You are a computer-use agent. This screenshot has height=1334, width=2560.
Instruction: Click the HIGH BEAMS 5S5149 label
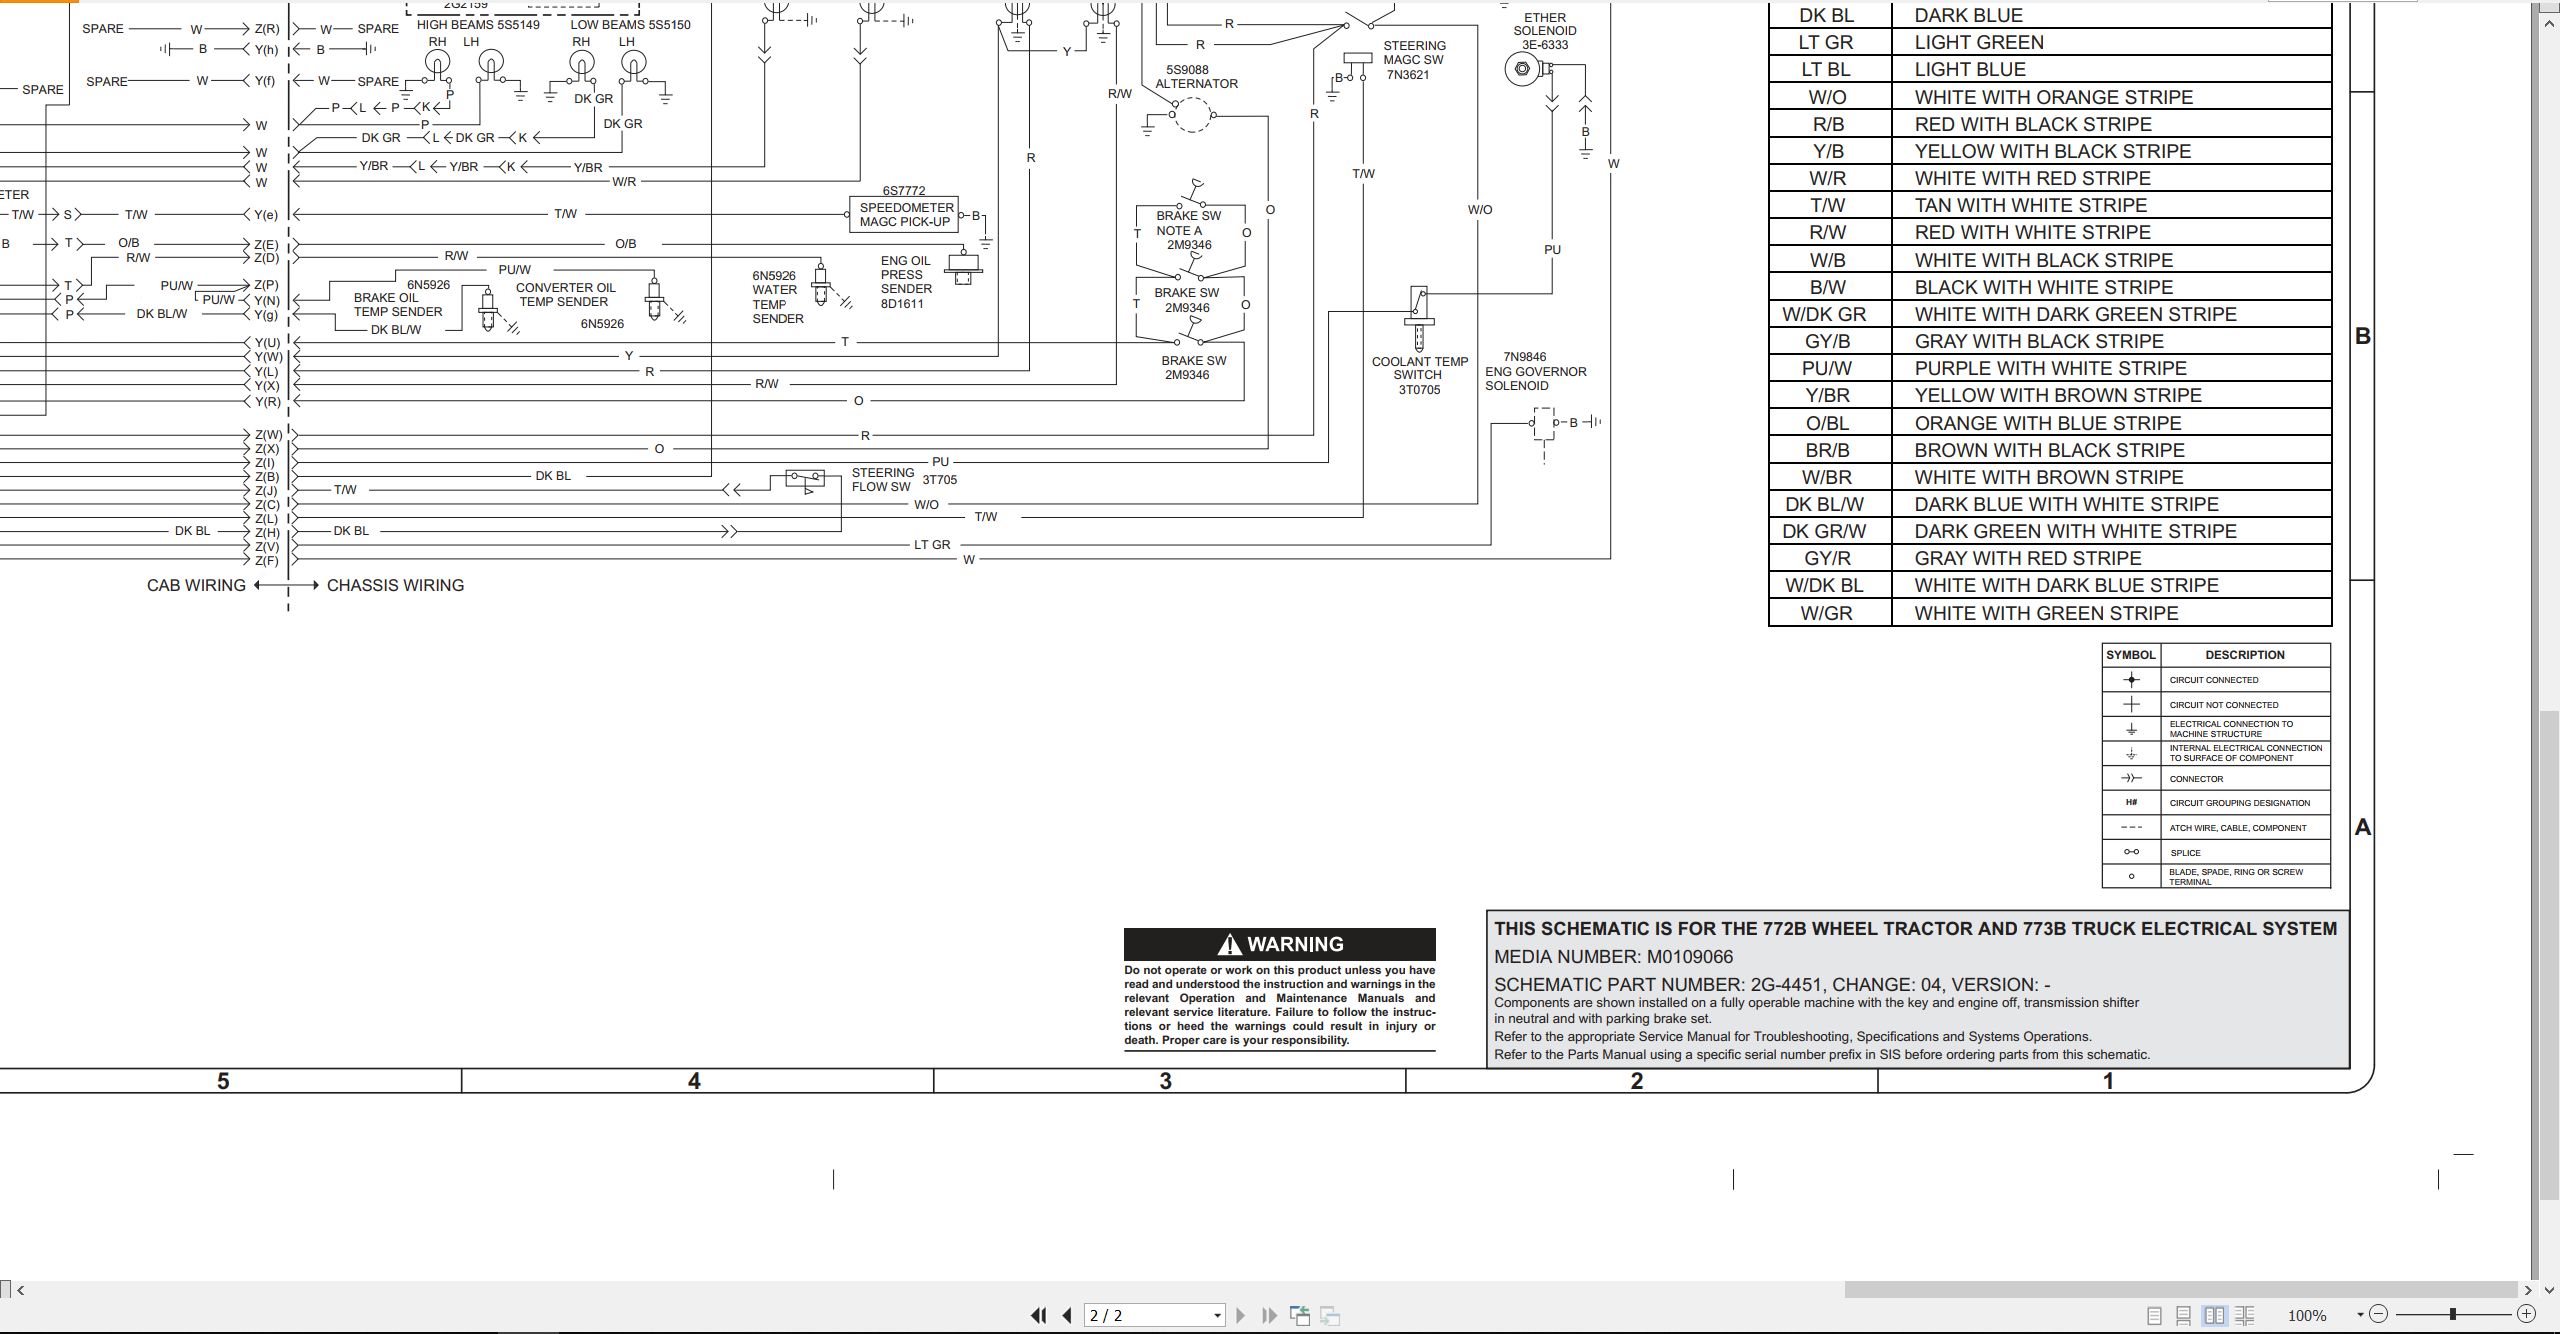coord(478,25)
